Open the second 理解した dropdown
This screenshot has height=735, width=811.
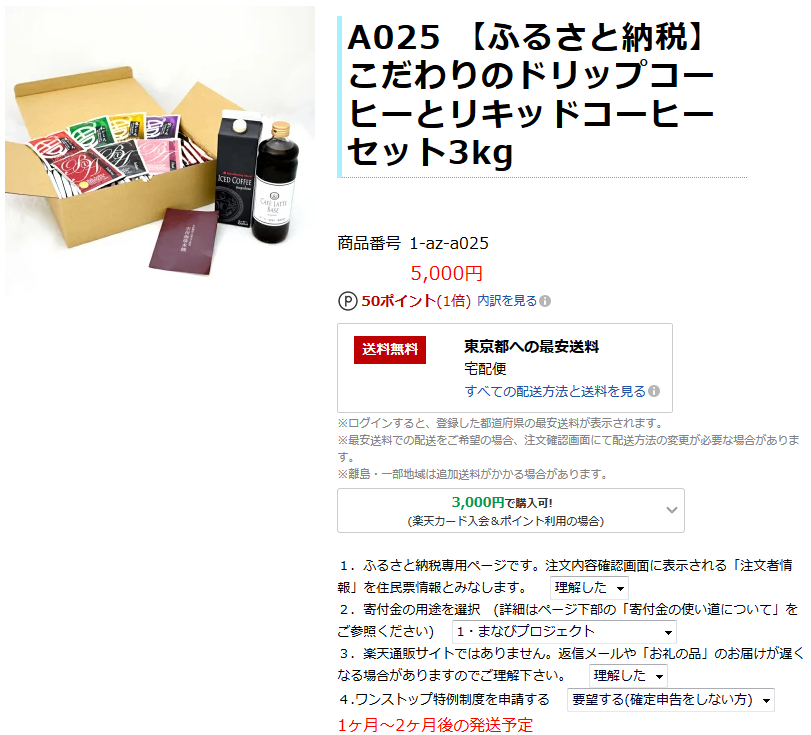(x=628, y=676)
